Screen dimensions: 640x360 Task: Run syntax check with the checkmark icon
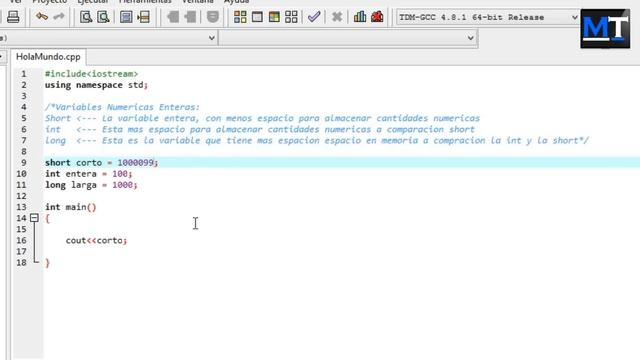pyautogui.click(x=313, y=17)
